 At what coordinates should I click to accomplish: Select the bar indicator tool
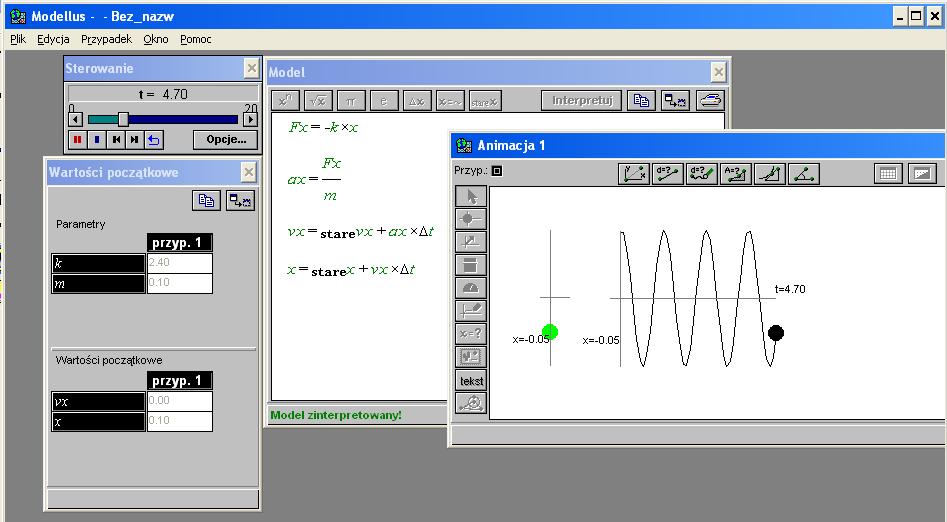(x=470, y=265)
